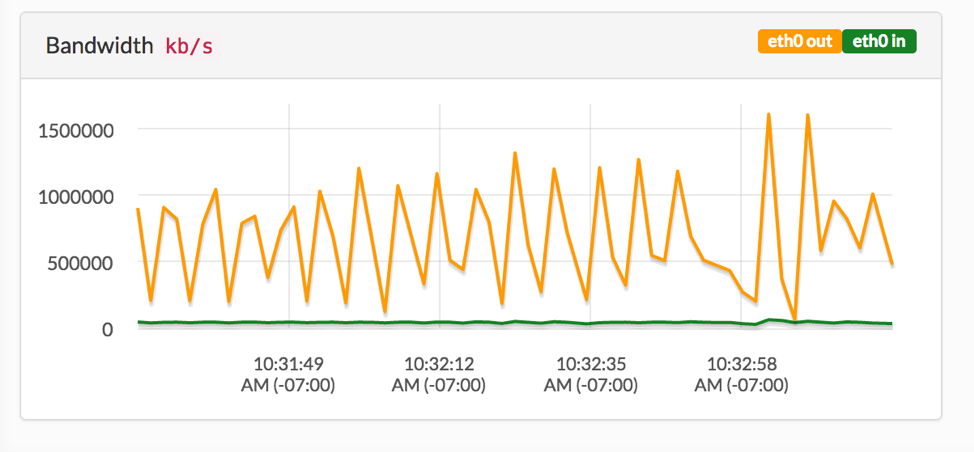Toggle the eth0 out legend badge

(x=799, y=42)
